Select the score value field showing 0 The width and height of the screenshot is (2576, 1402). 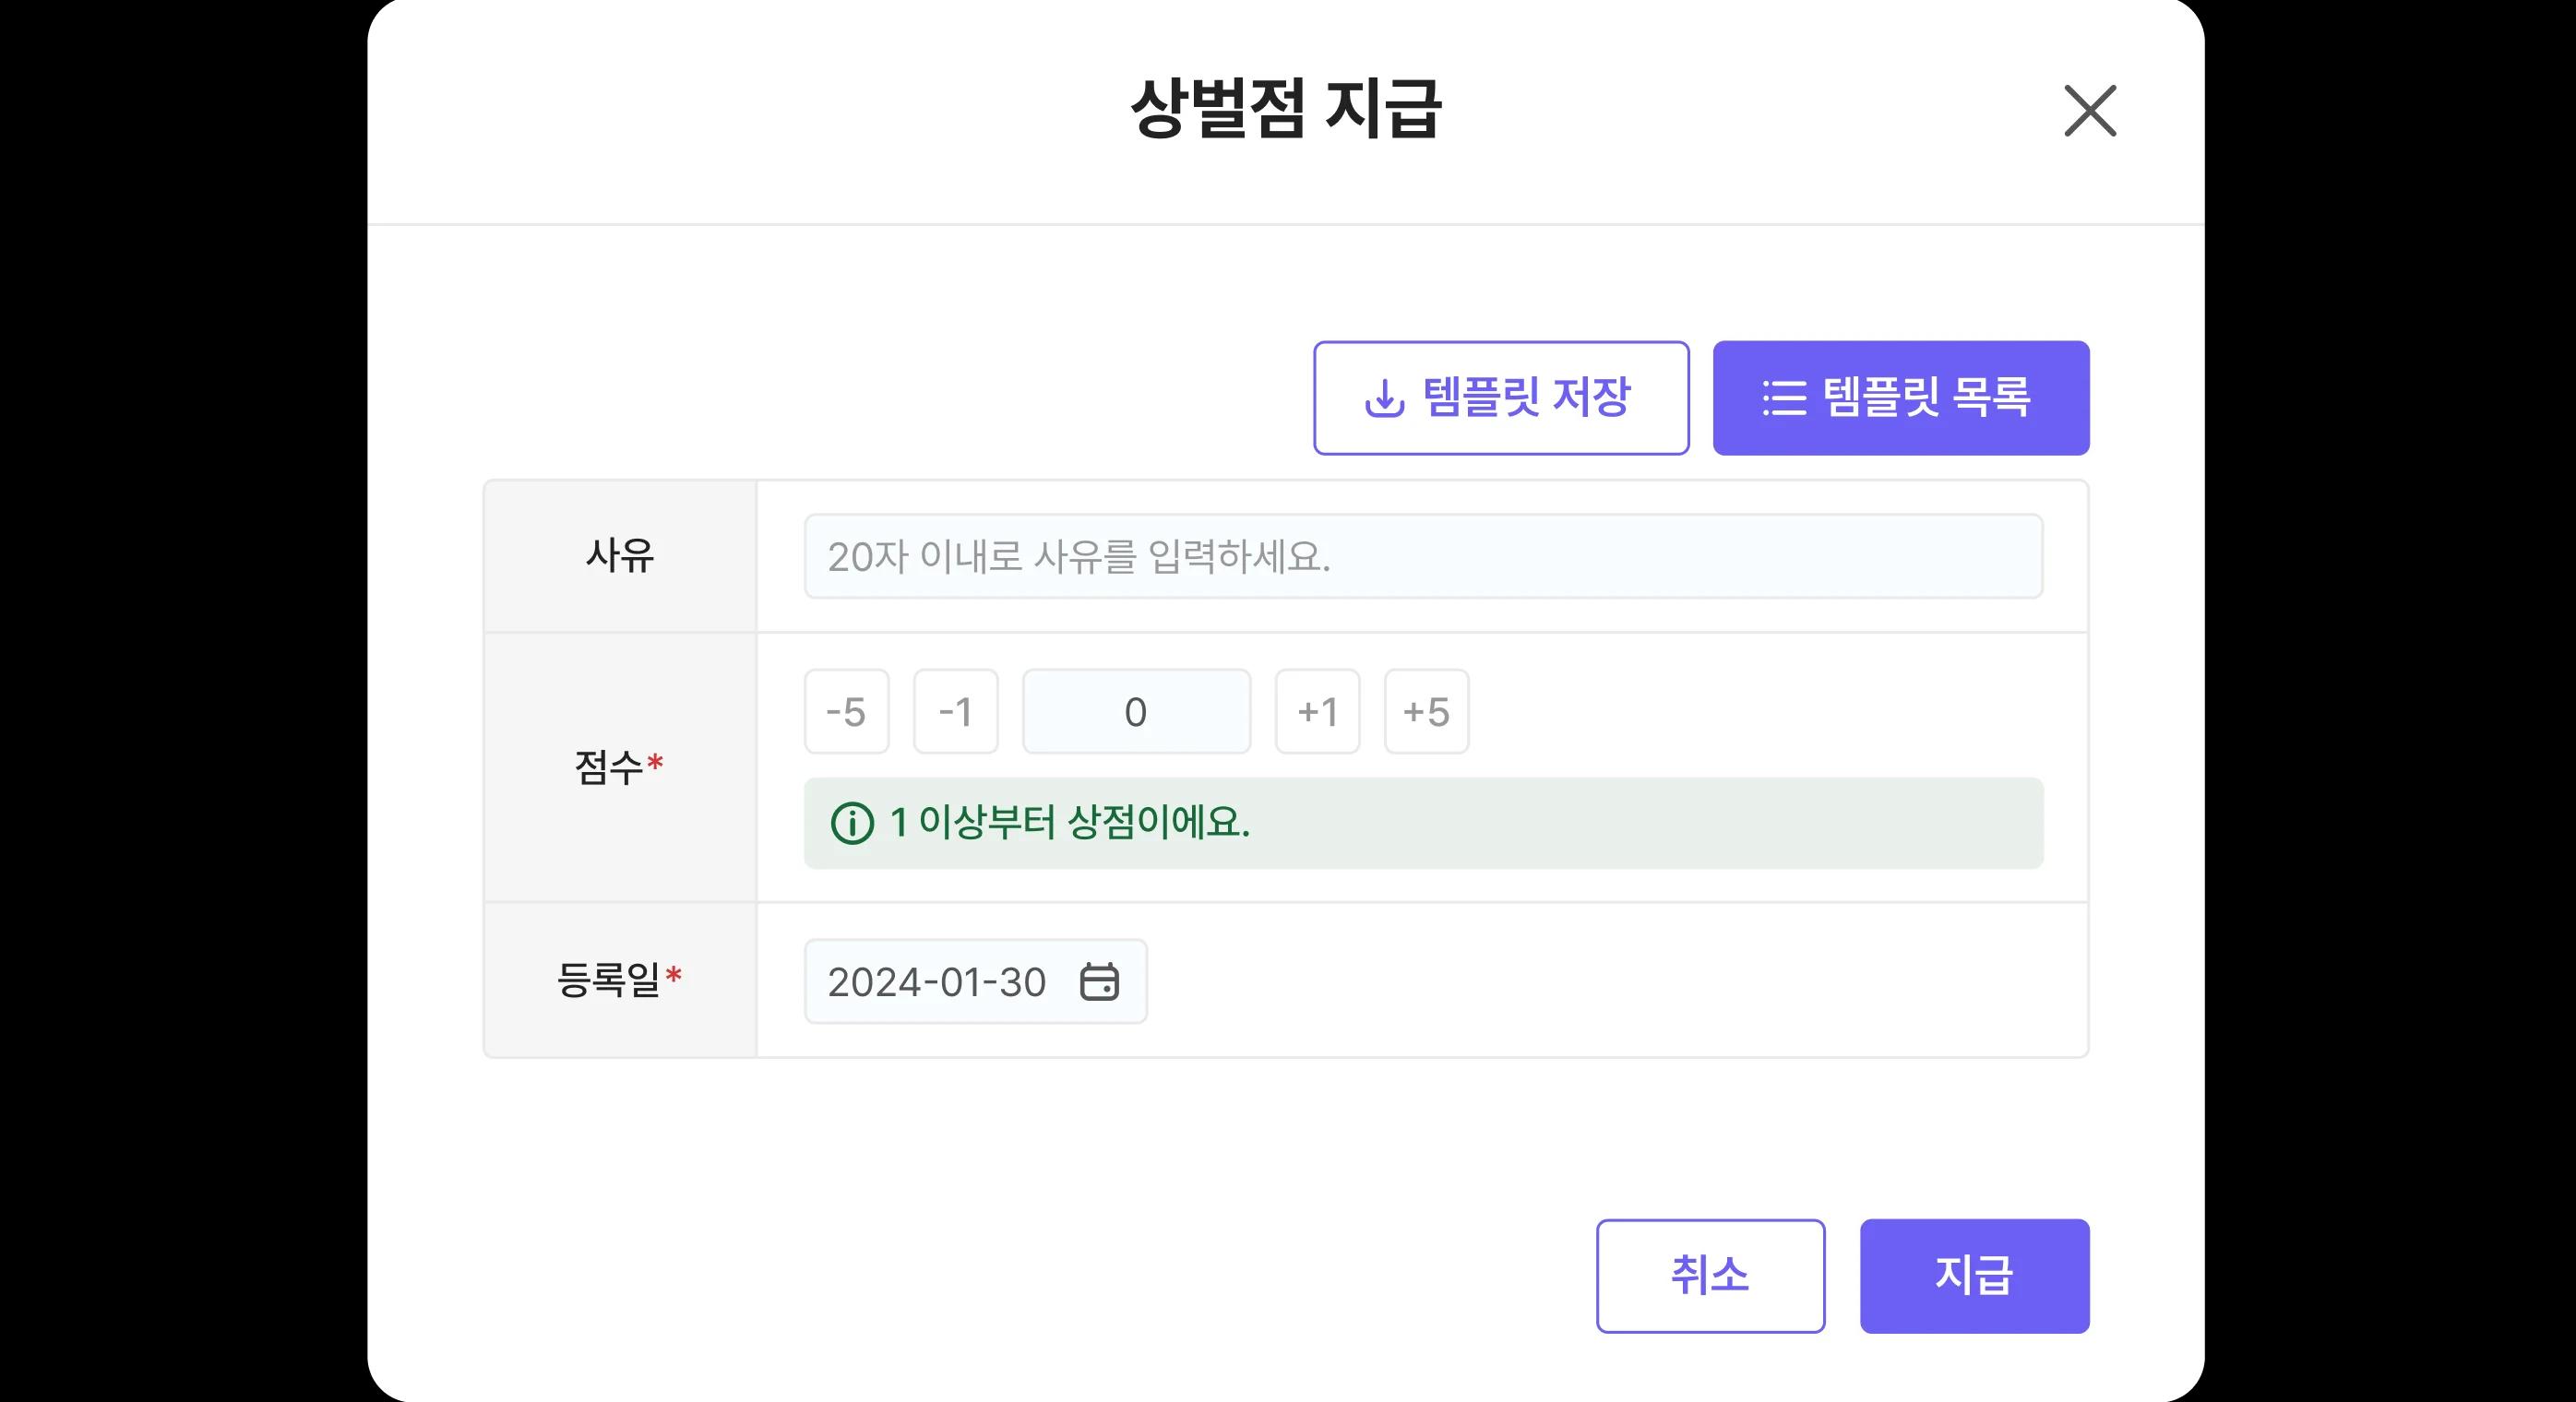pos(1136,711)
